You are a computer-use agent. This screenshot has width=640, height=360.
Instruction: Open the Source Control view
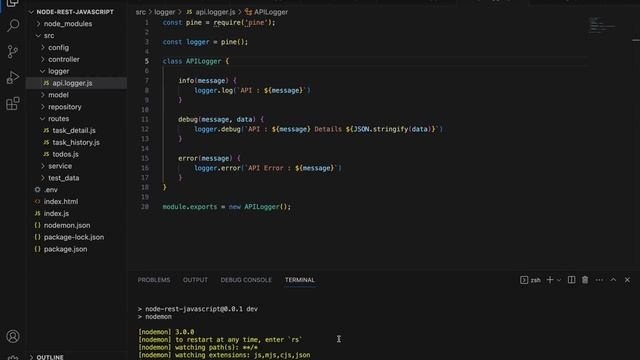tap(13, 51)
